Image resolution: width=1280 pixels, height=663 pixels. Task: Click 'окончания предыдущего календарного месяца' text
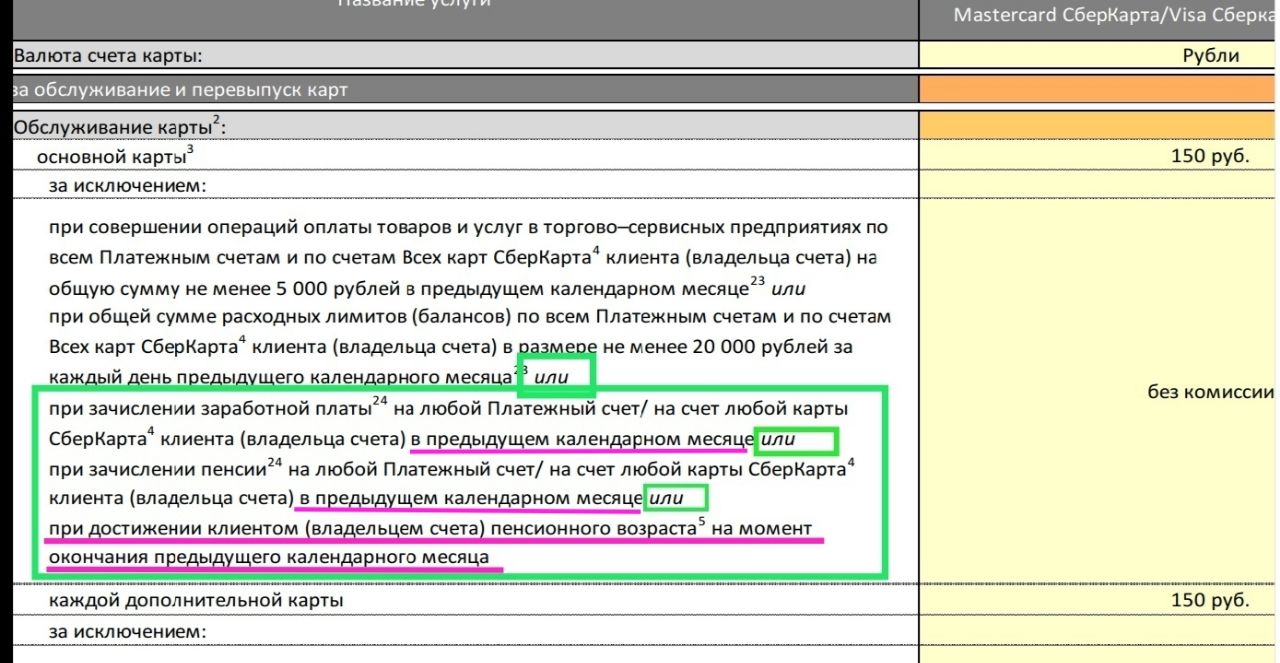click(x=270, y=557)
